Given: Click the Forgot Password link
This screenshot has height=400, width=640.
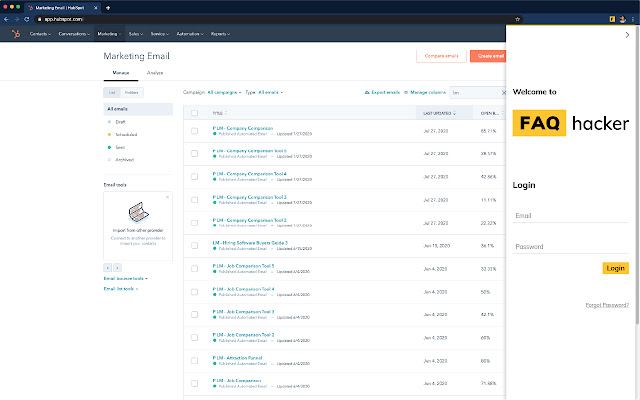Looking at the screenshot, I should pyautogui.click(x=607, y=305).
